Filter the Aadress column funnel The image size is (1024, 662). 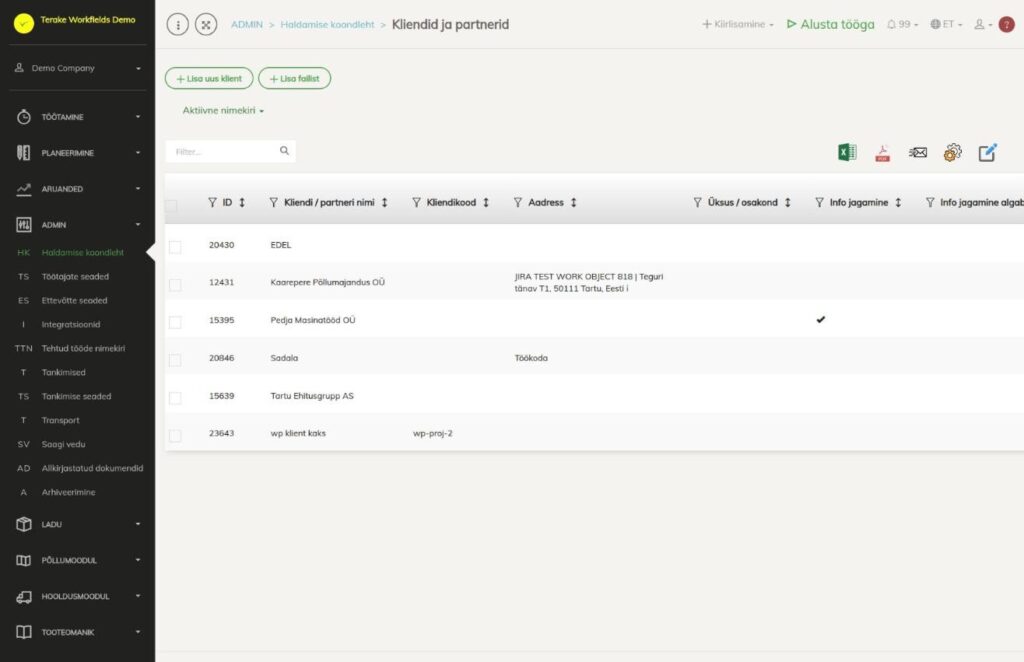pyautogui.click(x=518, y=202)
